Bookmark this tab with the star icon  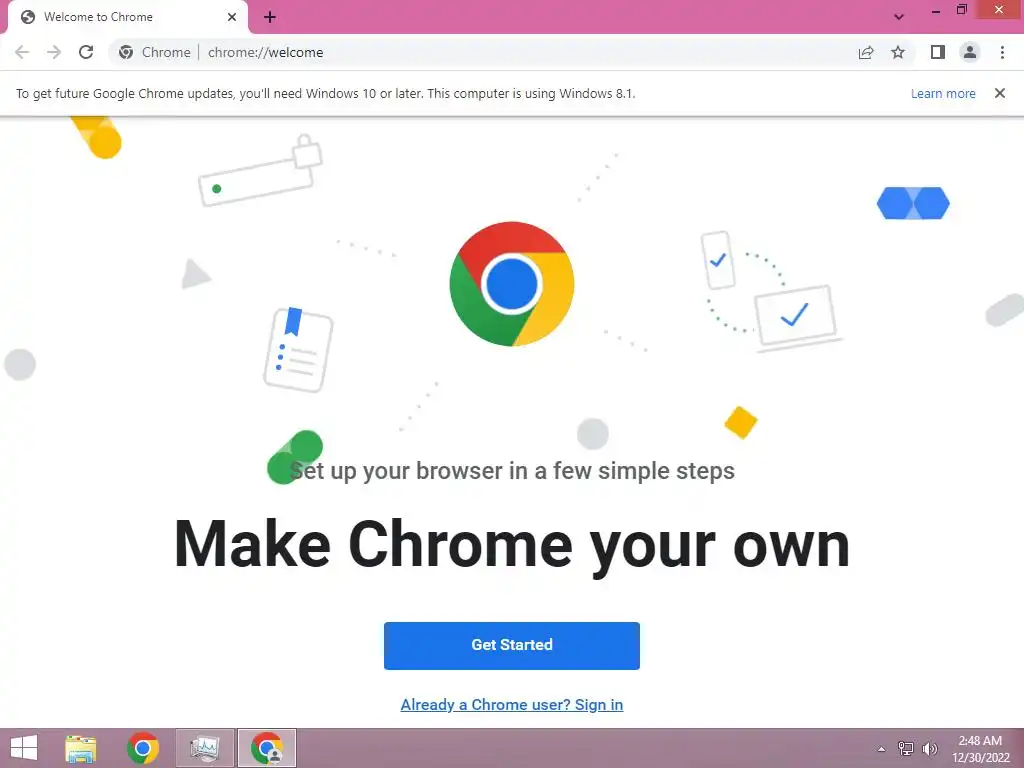(x=898, y=52)
